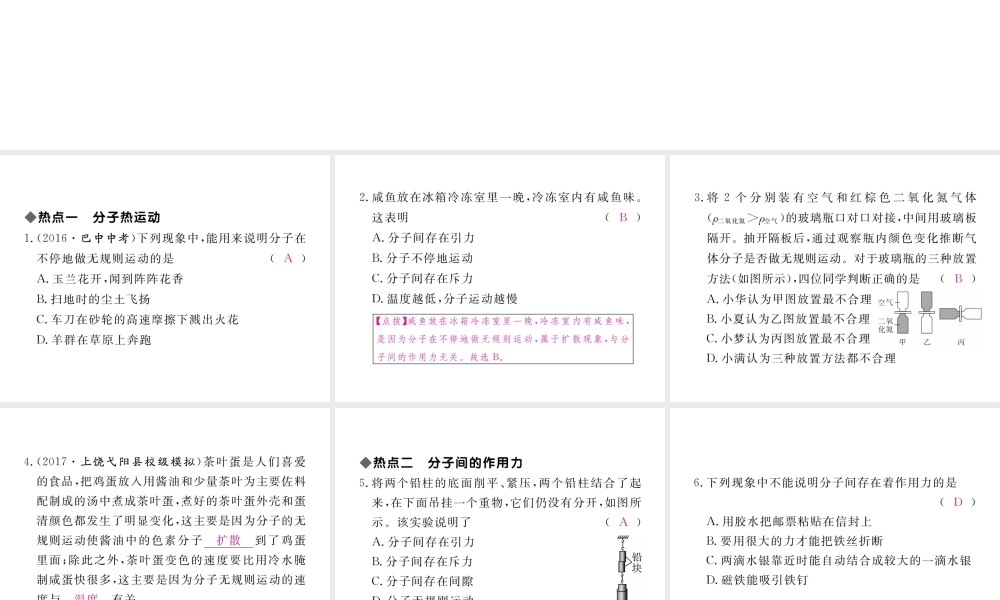Select option A. 用胶水把邮票粘贴在信封上
The image size is (1000, 600).
pos(789,522)
